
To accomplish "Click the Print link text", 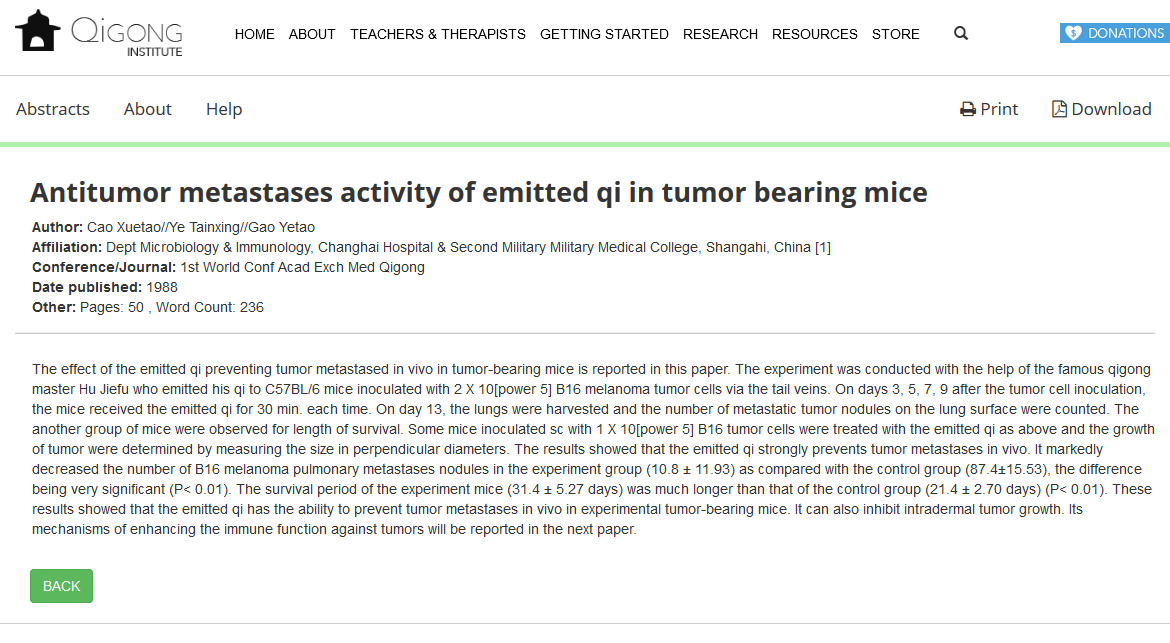I will (x=999, y=109).
